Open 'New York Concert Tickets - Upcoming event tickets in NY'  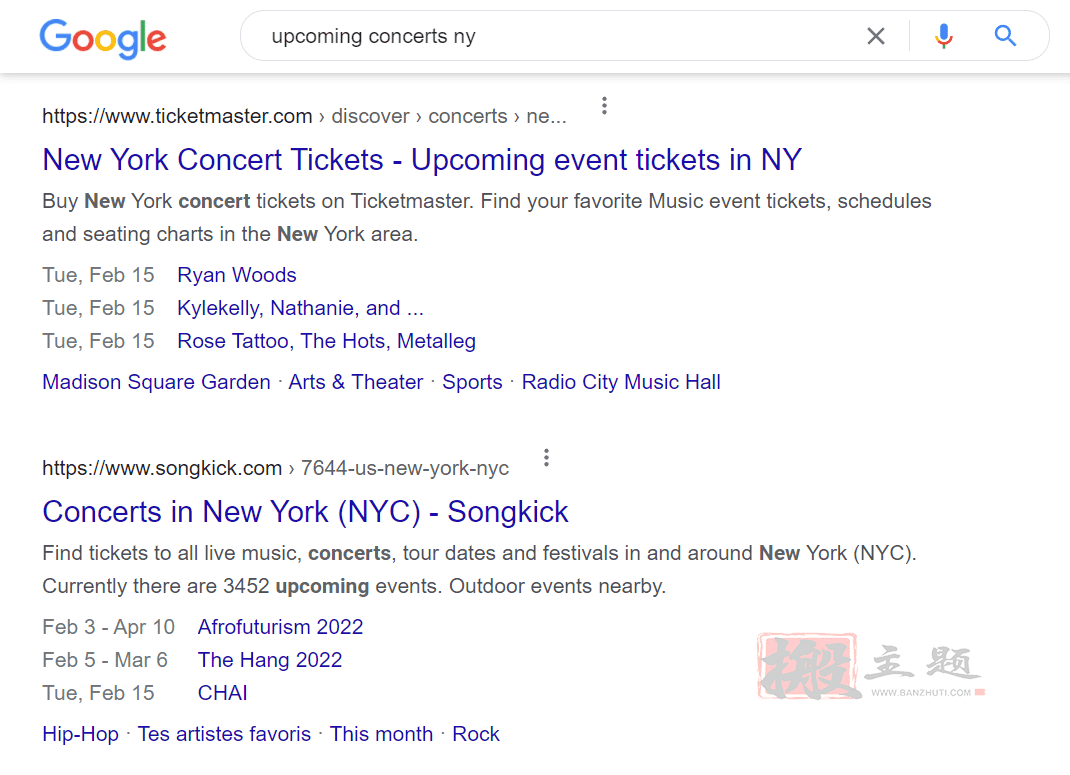[x=422, y=160]
